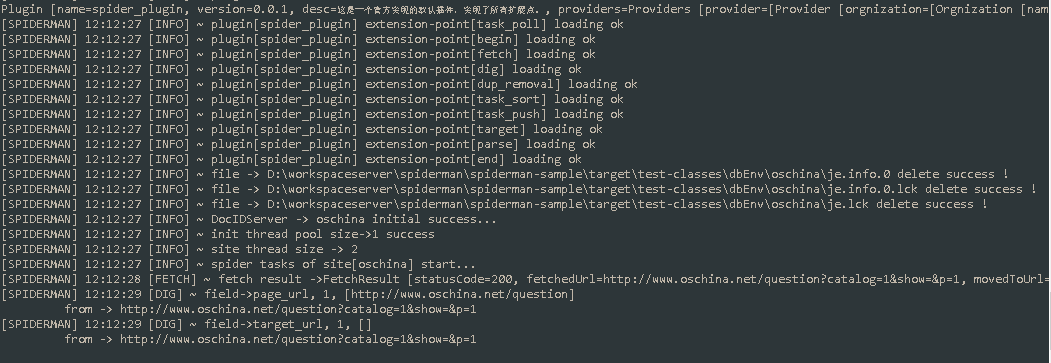Select the DocIDServer initial success line

pos(249,219)
